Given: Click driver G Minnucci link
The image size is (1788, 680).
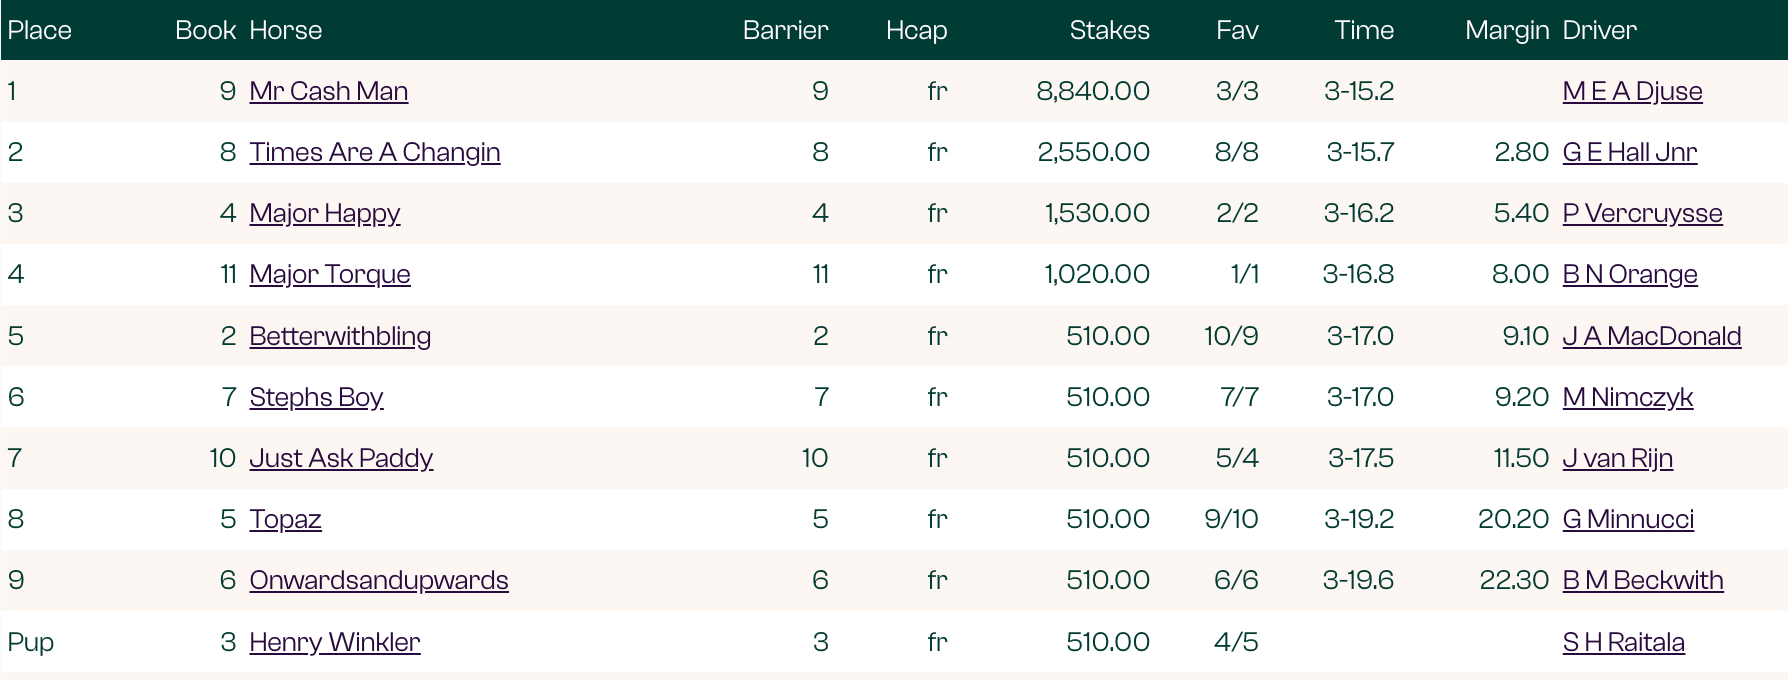Looking at the screenshot, I should tap(1628, 519).
